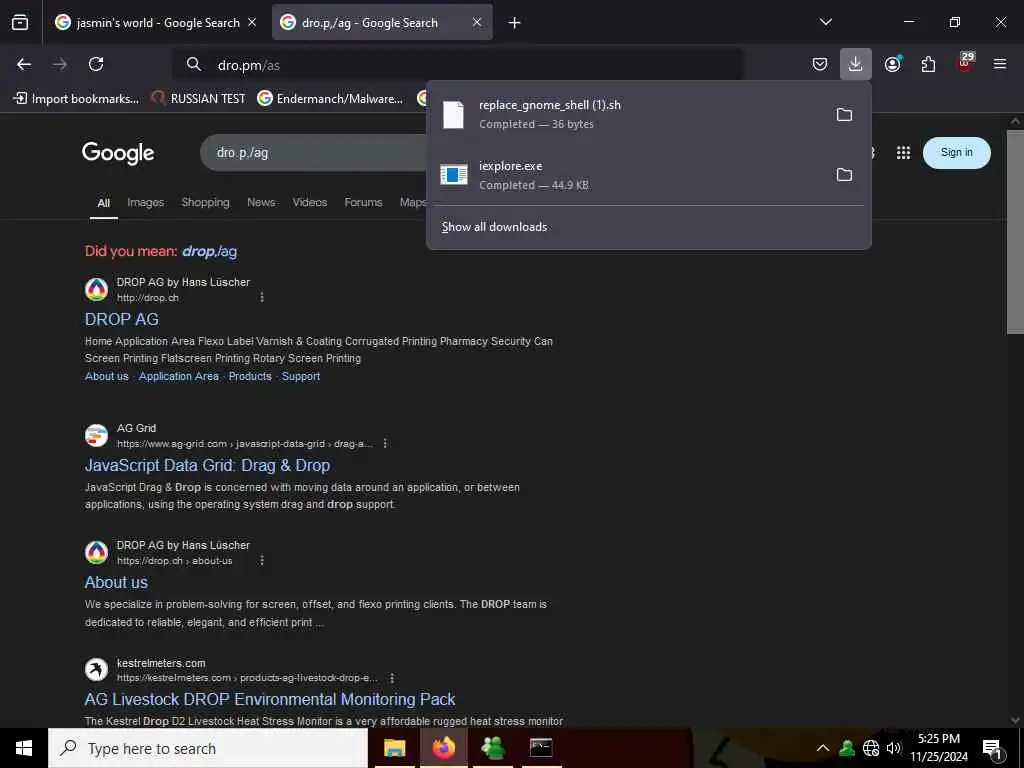Open Import bookmarks item
Screen dimensions: 1024x768
tap(76, 99)
